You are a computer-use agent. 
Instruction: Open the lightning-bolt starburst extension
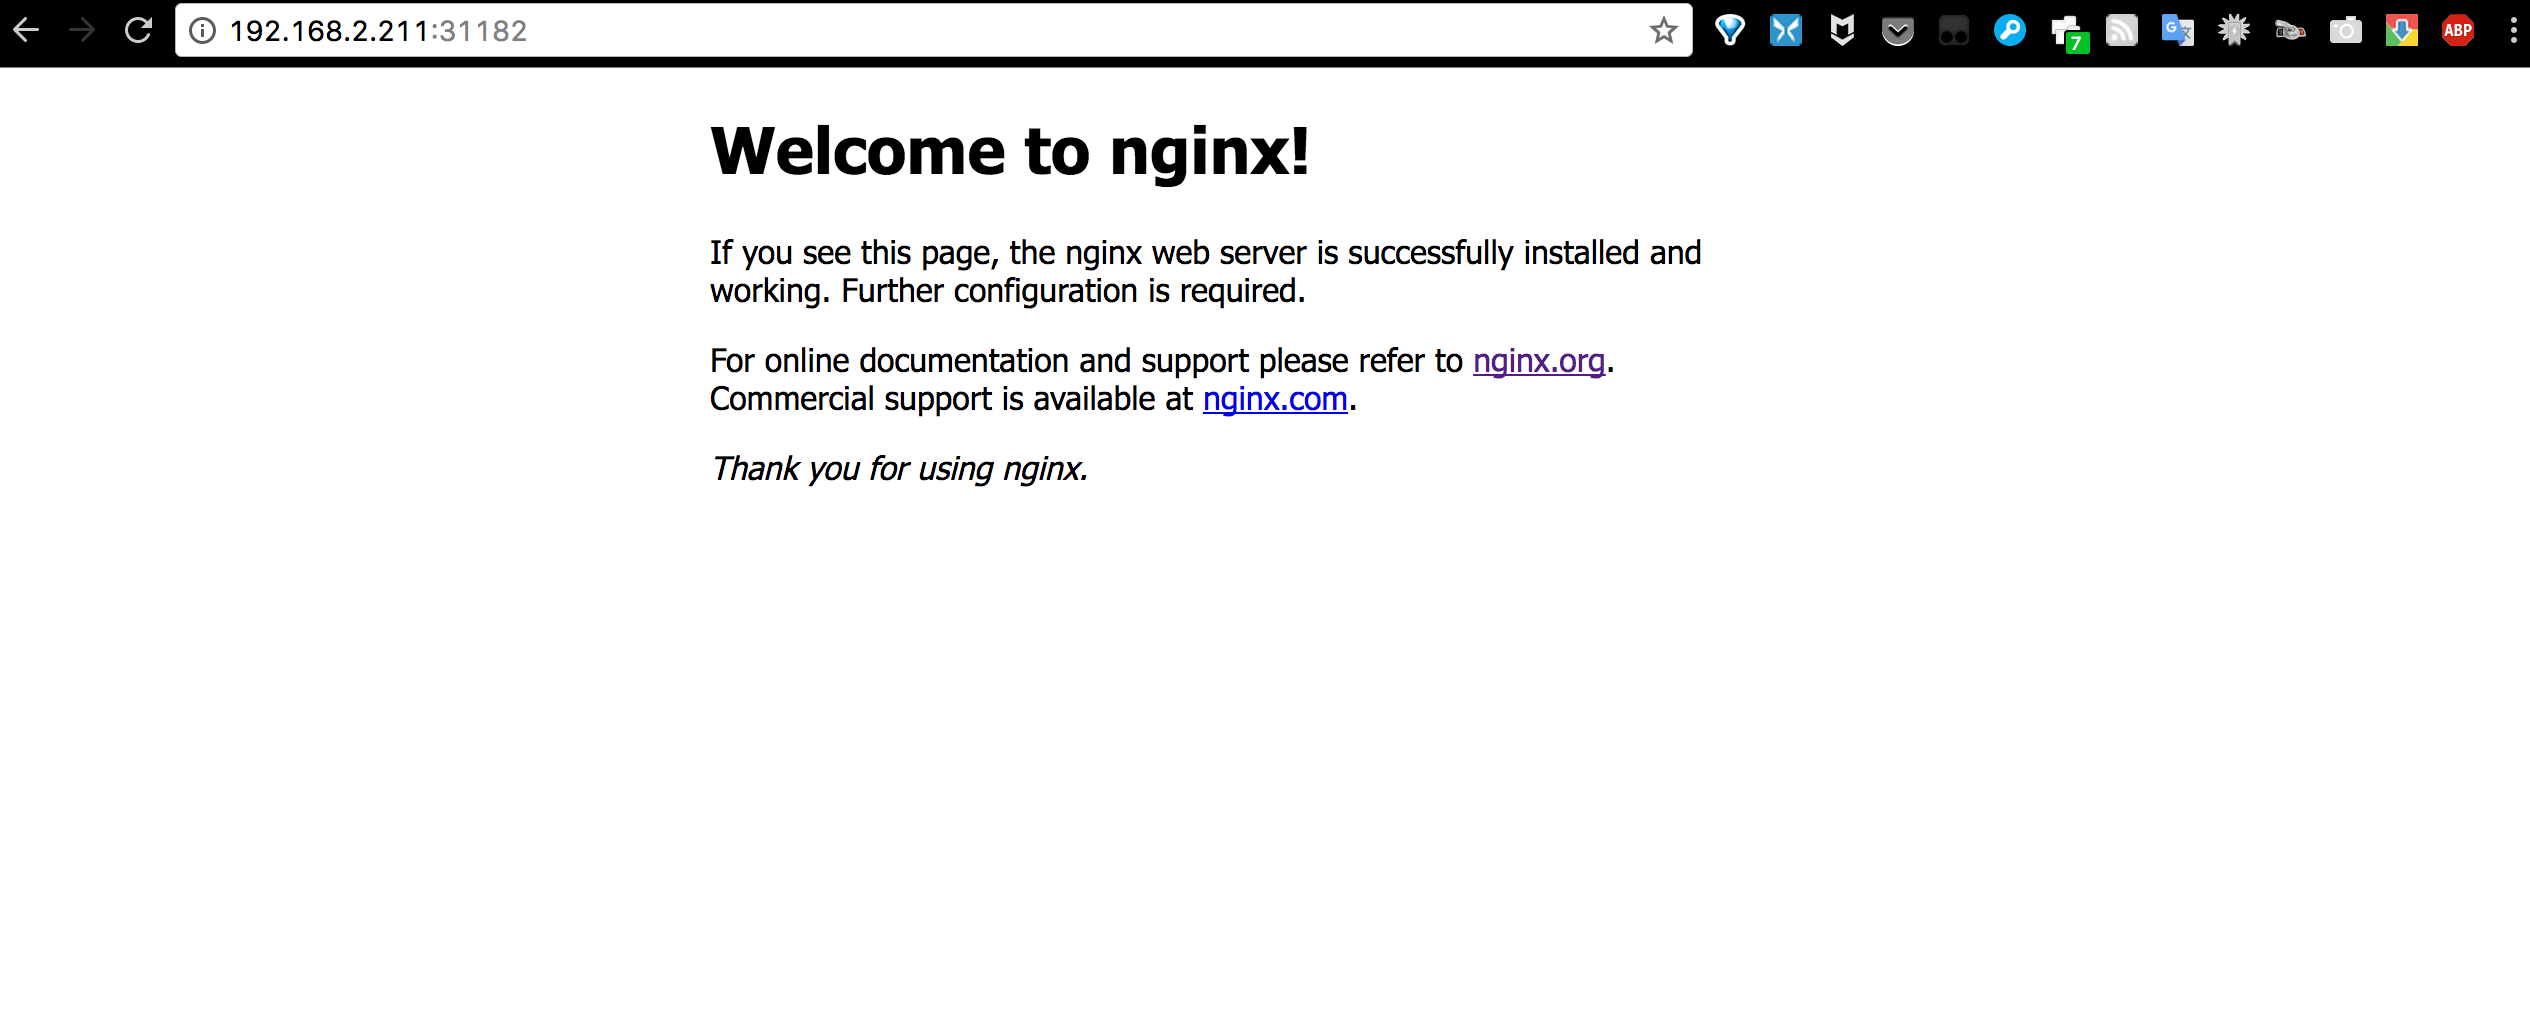2234,31
